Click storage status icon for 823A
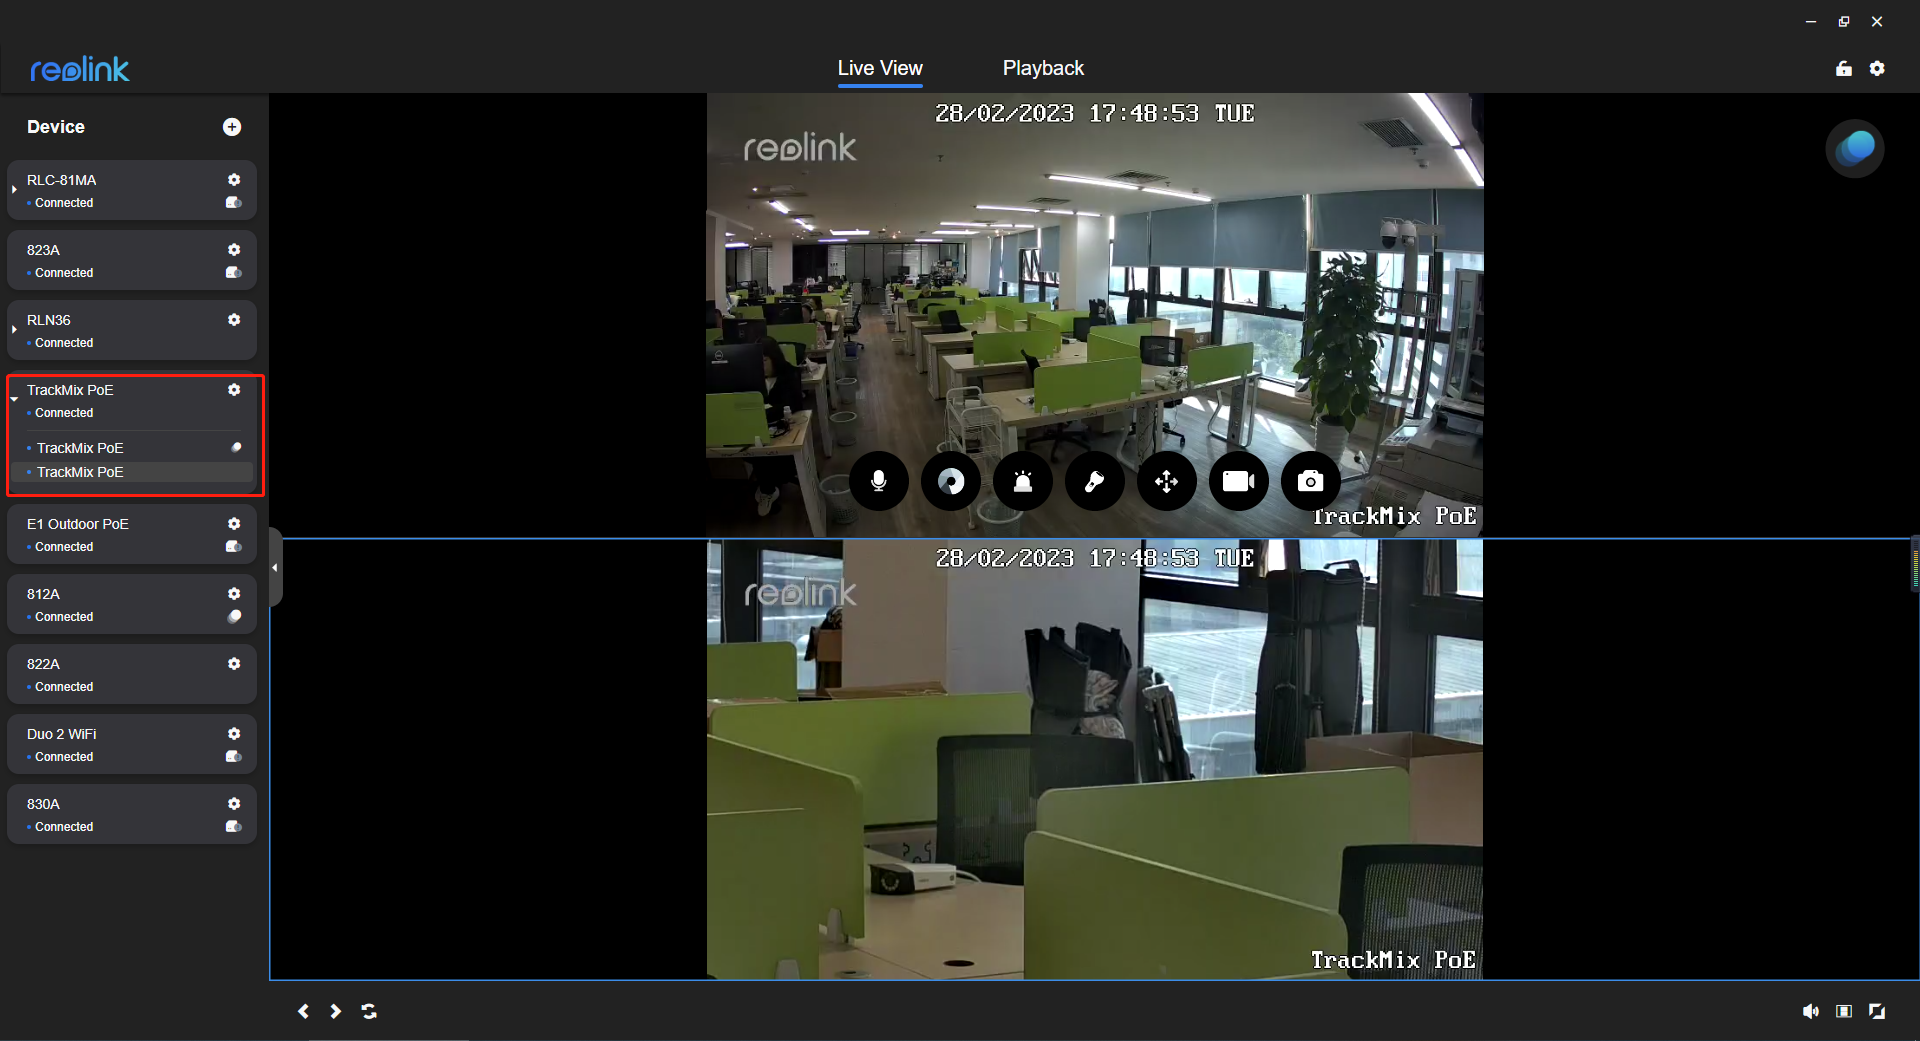Viewport: 1920px width, 1041px height. point(234,273)
